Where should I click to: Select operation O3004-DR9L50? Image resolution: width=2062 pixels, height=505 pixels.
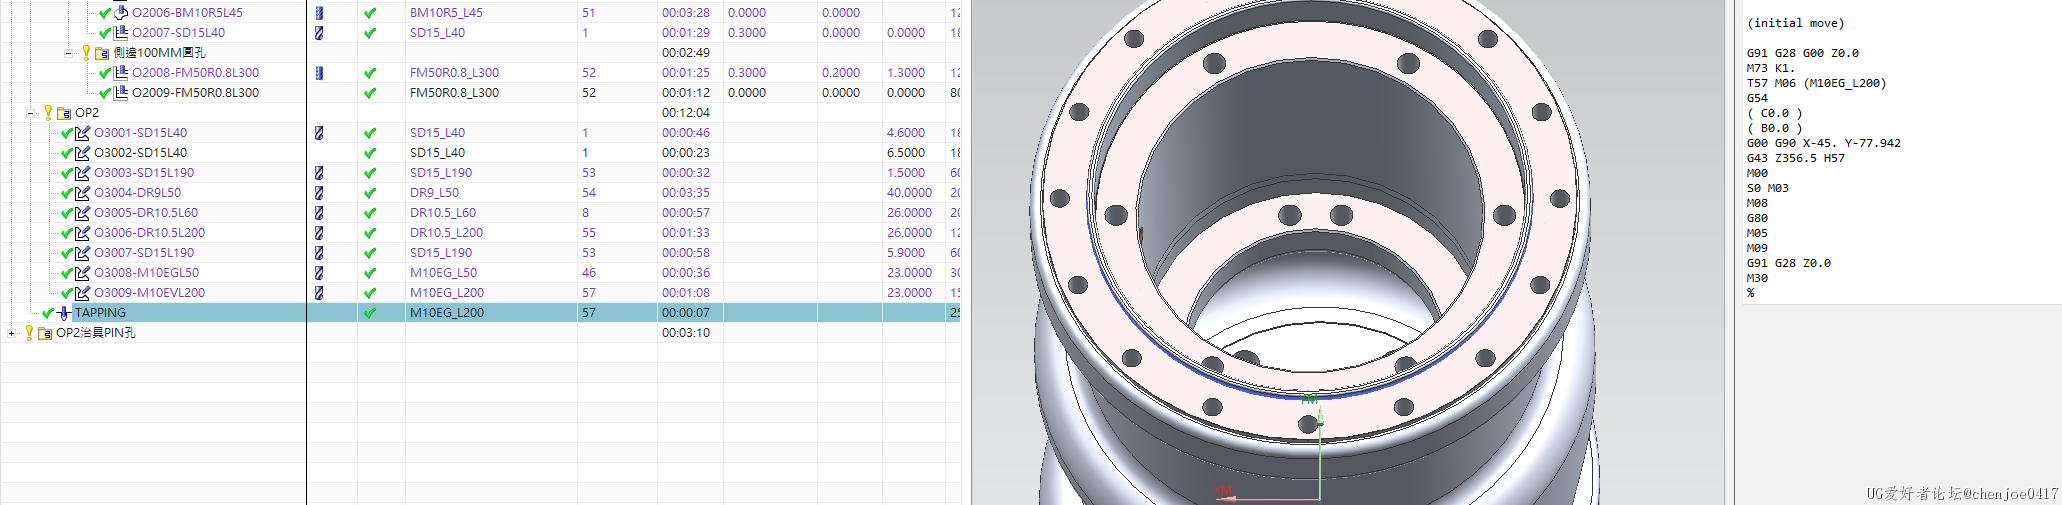click(x=138, y=193)
